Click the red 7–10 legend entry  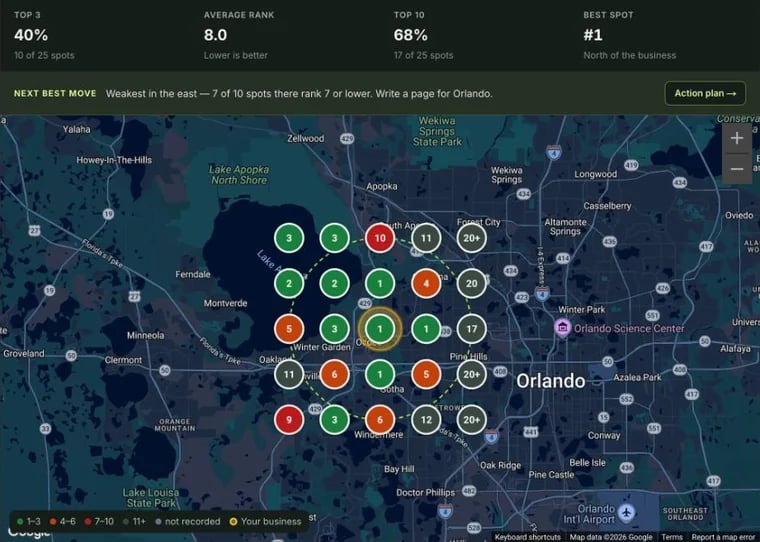click(x=99, y=522)
